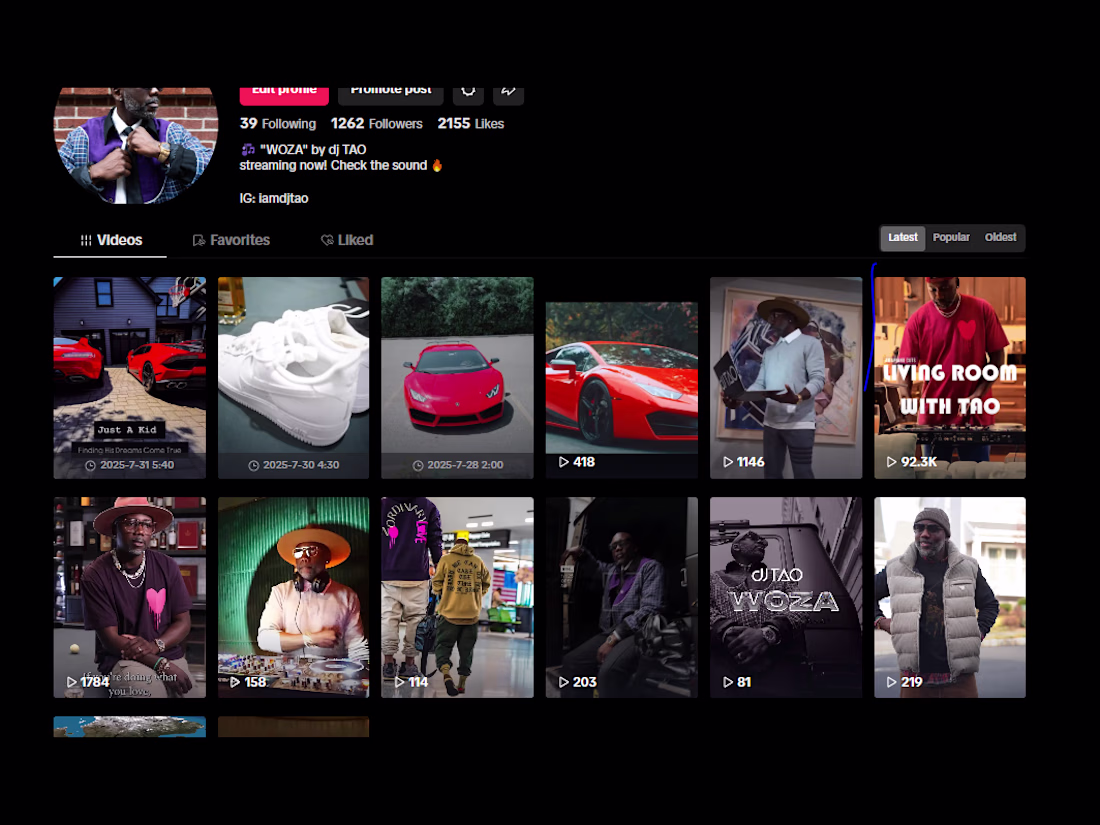This screenshot has height=825, width=1100.
Task: Click the play icon next to 418
Action: 563,462
